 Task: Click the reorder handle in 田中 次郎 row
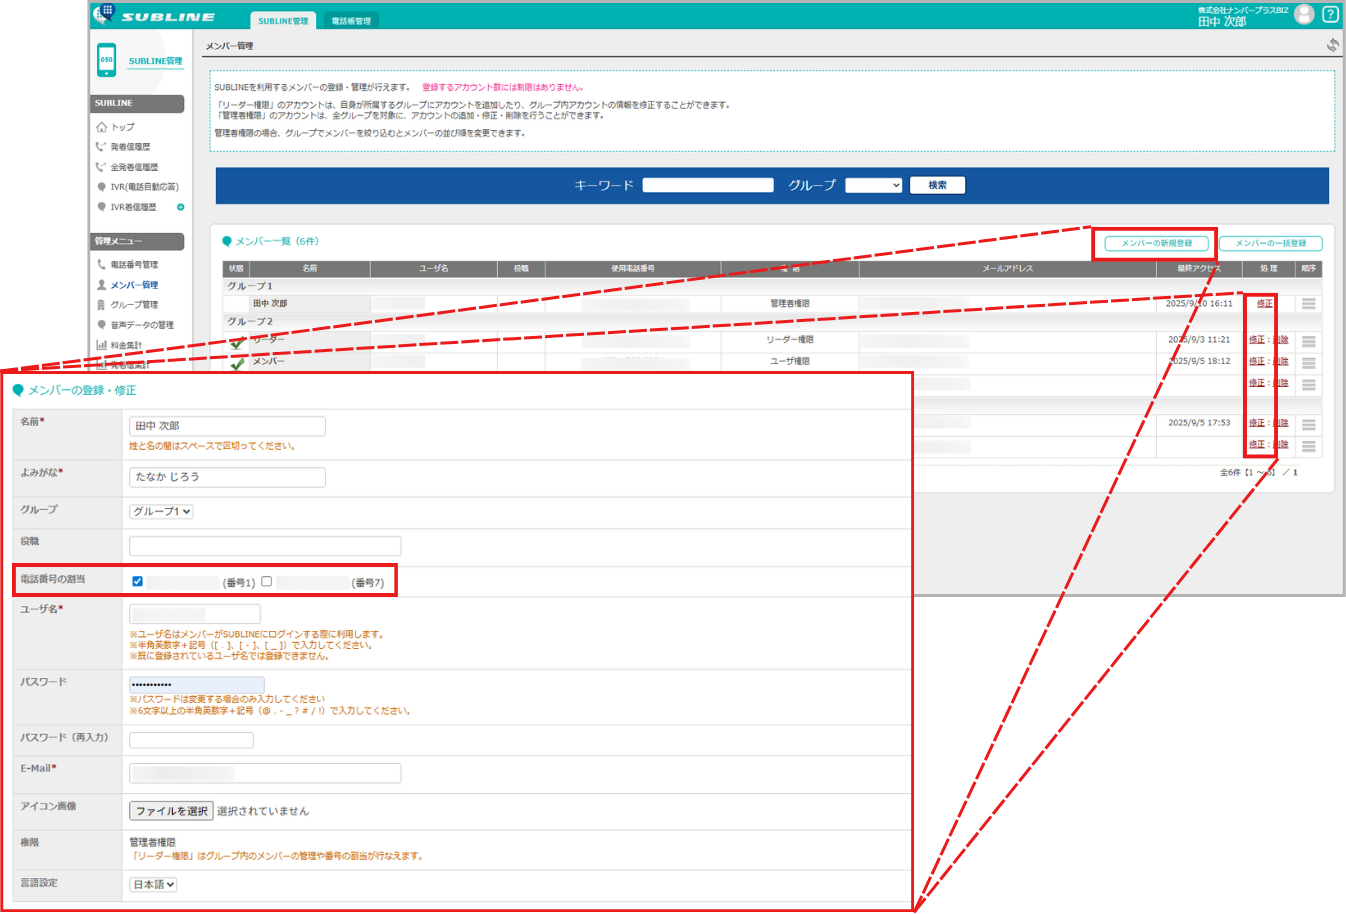pyautogui.click(x=1308, y=304)
